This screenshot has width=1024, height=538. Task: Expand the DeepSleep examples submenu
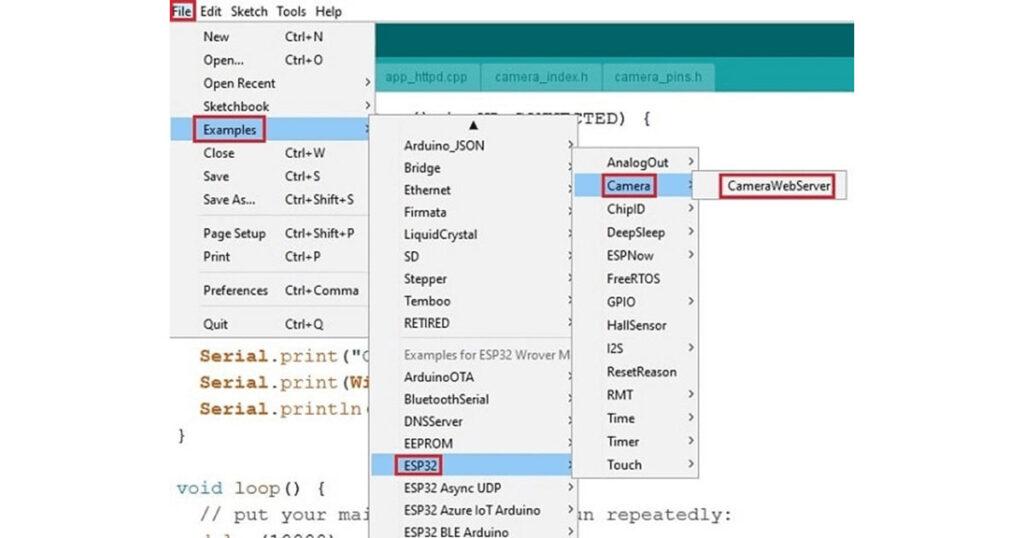635,232
